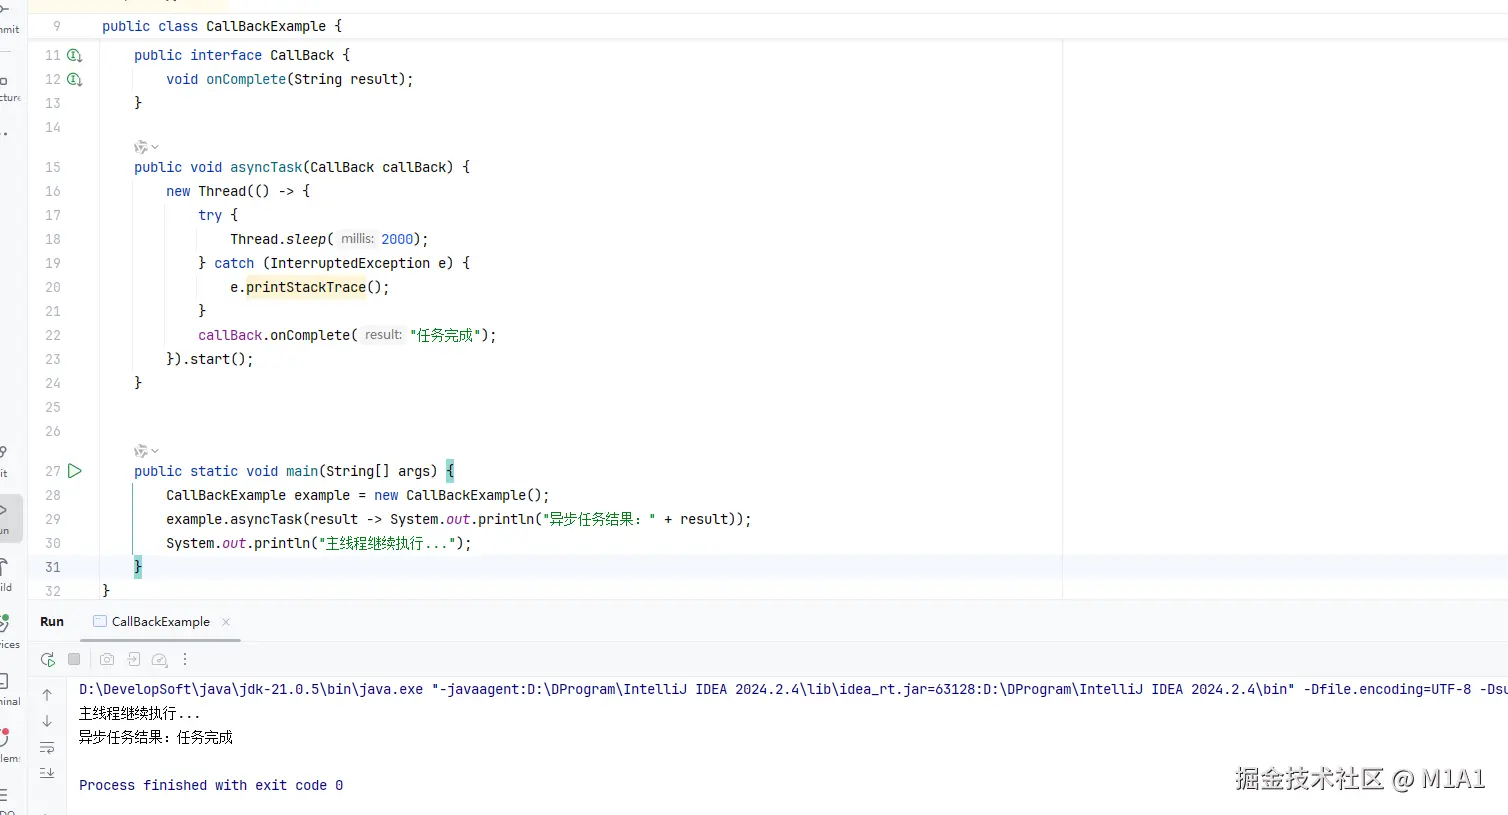Click the up arrow in console gutter
The width and height of the screenshot is (1508, 815).
47,695
